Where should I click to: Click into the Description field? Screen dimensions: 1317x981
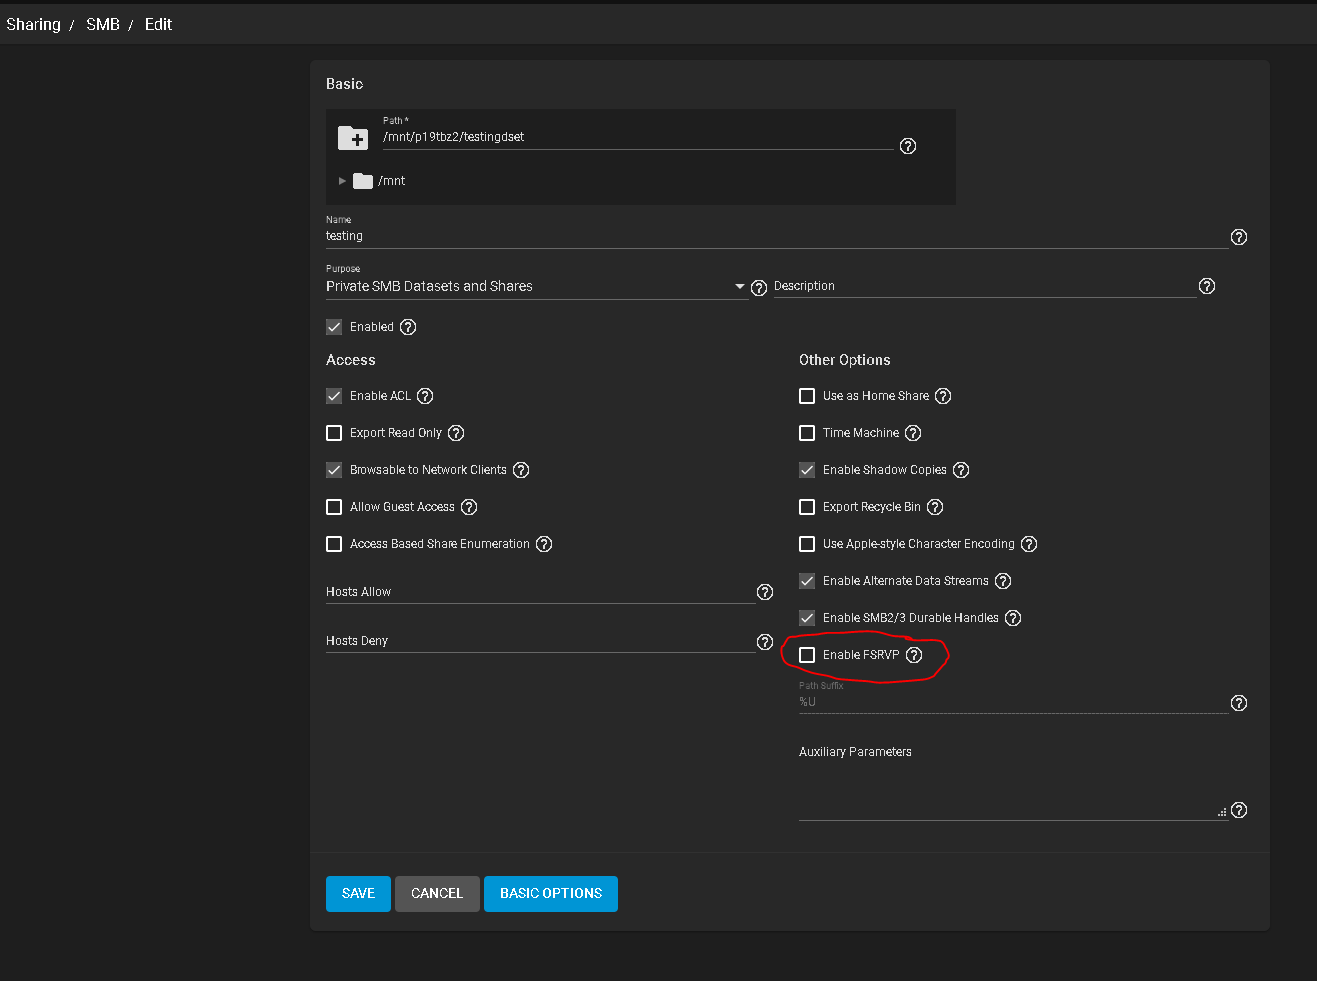(x=985, y=286)
